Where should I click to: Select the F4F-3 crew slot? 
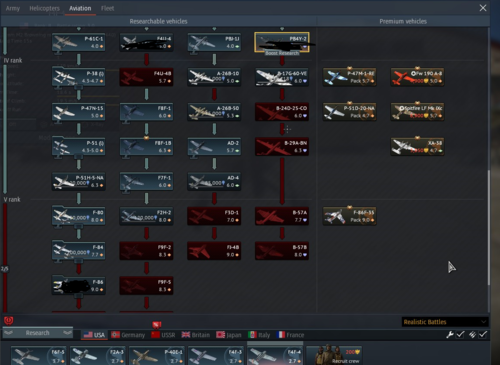pos(215,355)
